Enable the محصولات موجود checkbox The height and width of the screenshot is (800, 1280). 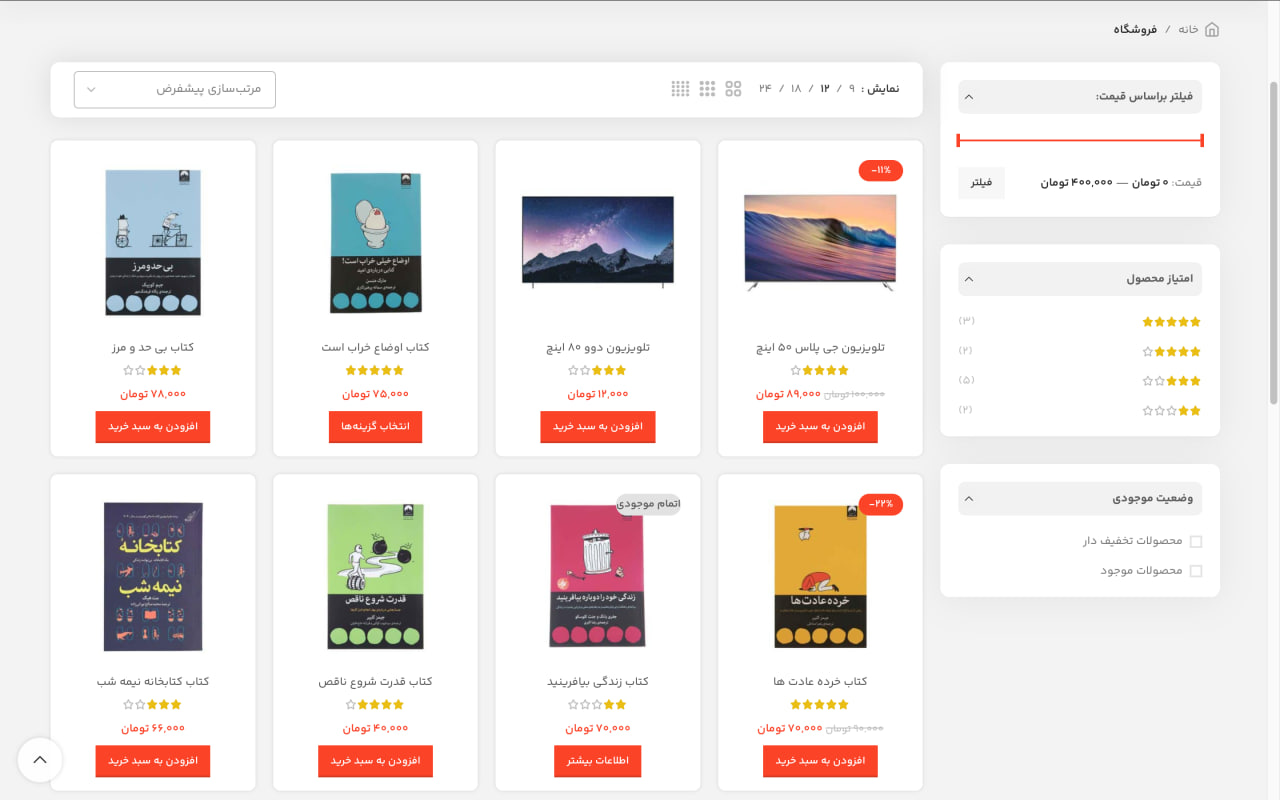click(x=1196, y=571)
